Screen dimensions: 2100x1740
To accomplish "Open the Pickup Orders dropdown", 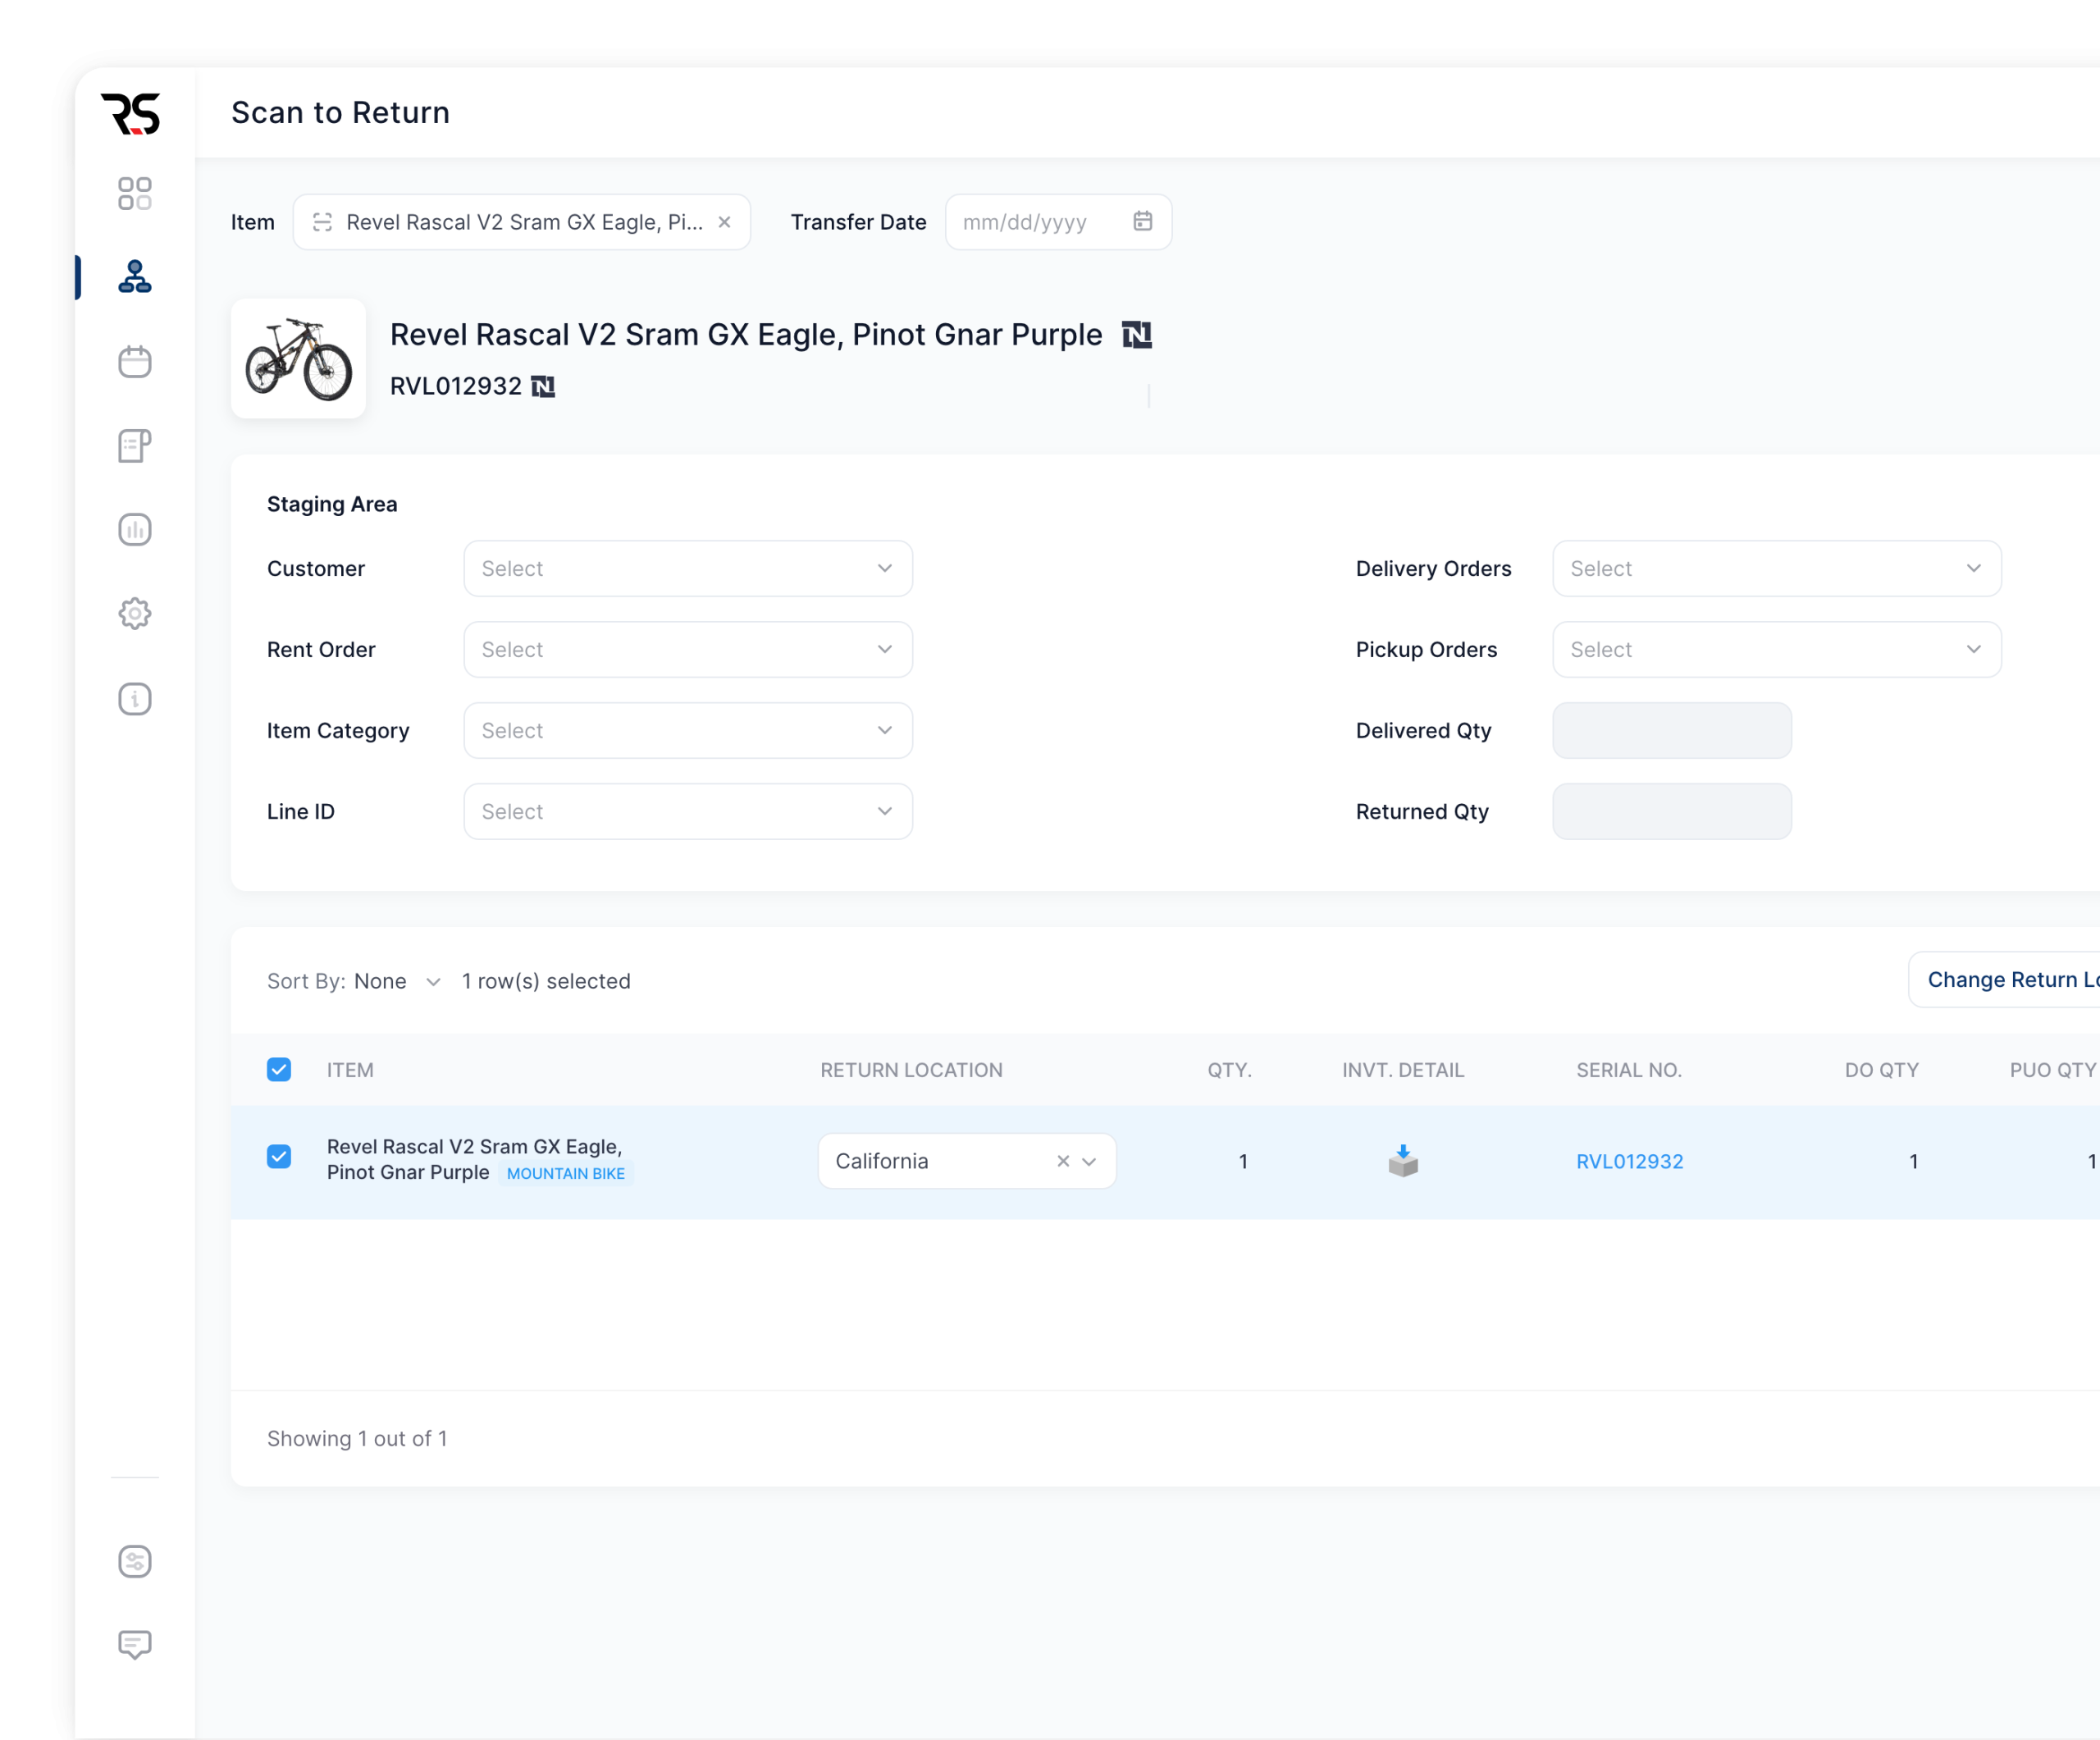I will 1777,649.
